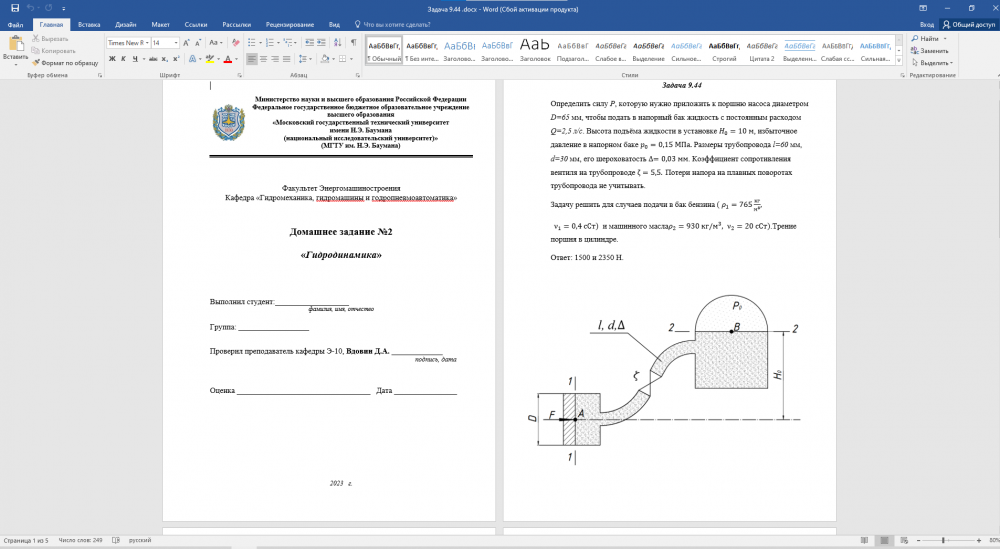Click the Redo icon in the quick access toolbar
This screenshot has height=549, width=1000.
pos(48,8)
